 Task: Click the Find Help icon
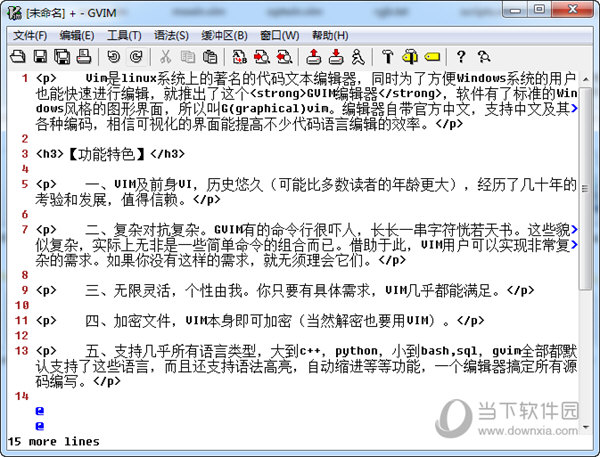coord(484,57)
